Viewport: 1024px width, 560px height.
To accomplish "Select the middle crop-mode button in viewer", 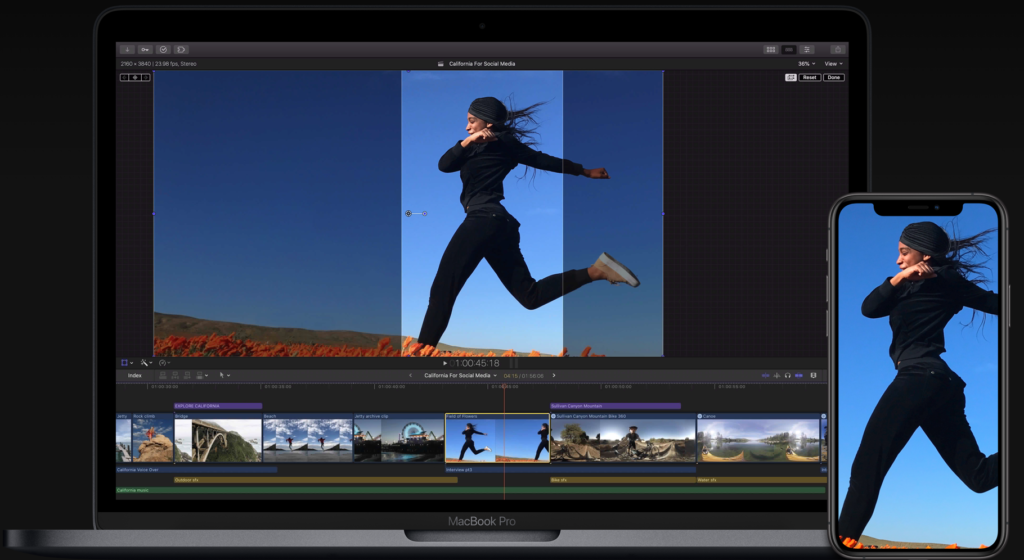I will [135, 78].
